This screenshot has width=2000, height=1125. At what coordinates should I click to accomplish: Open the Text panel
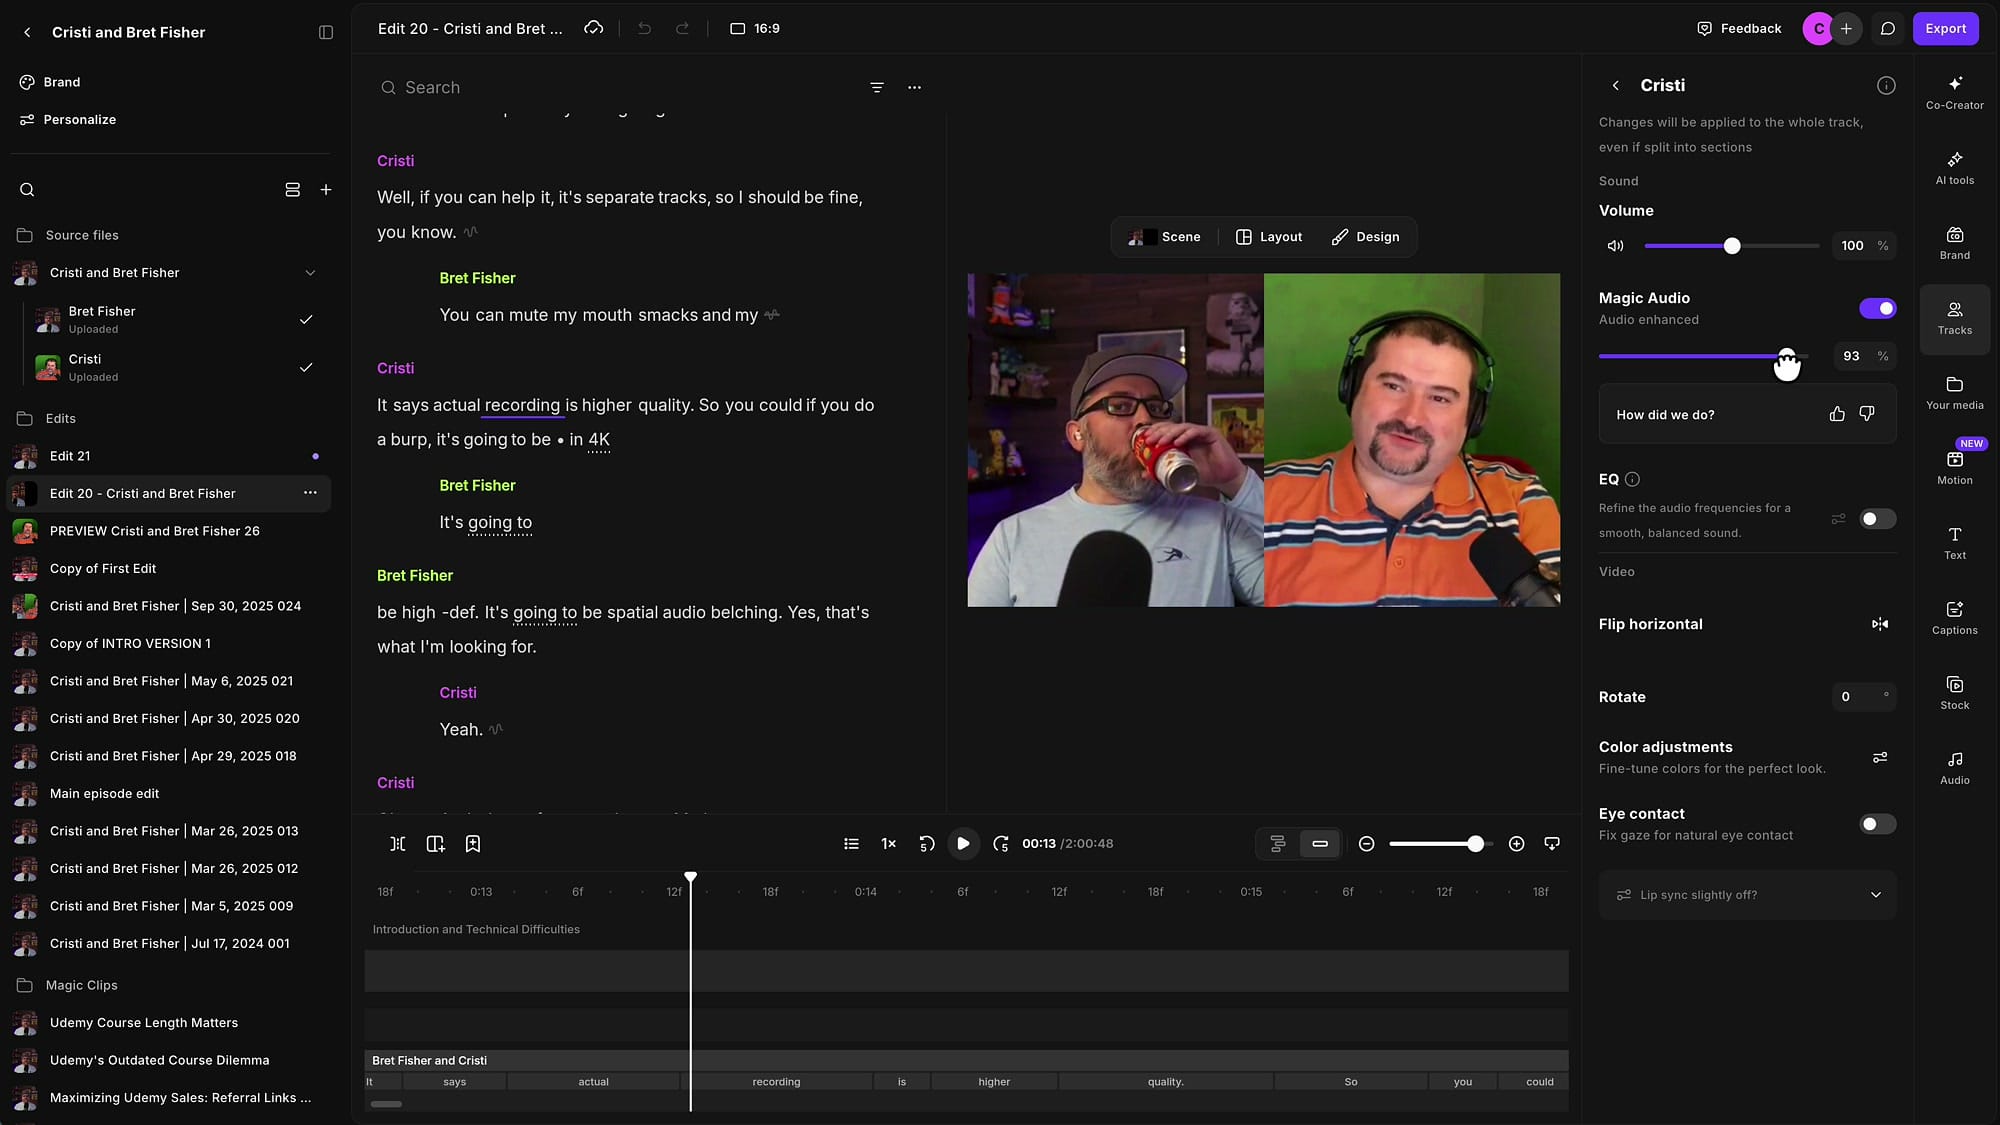(1954, 543)
